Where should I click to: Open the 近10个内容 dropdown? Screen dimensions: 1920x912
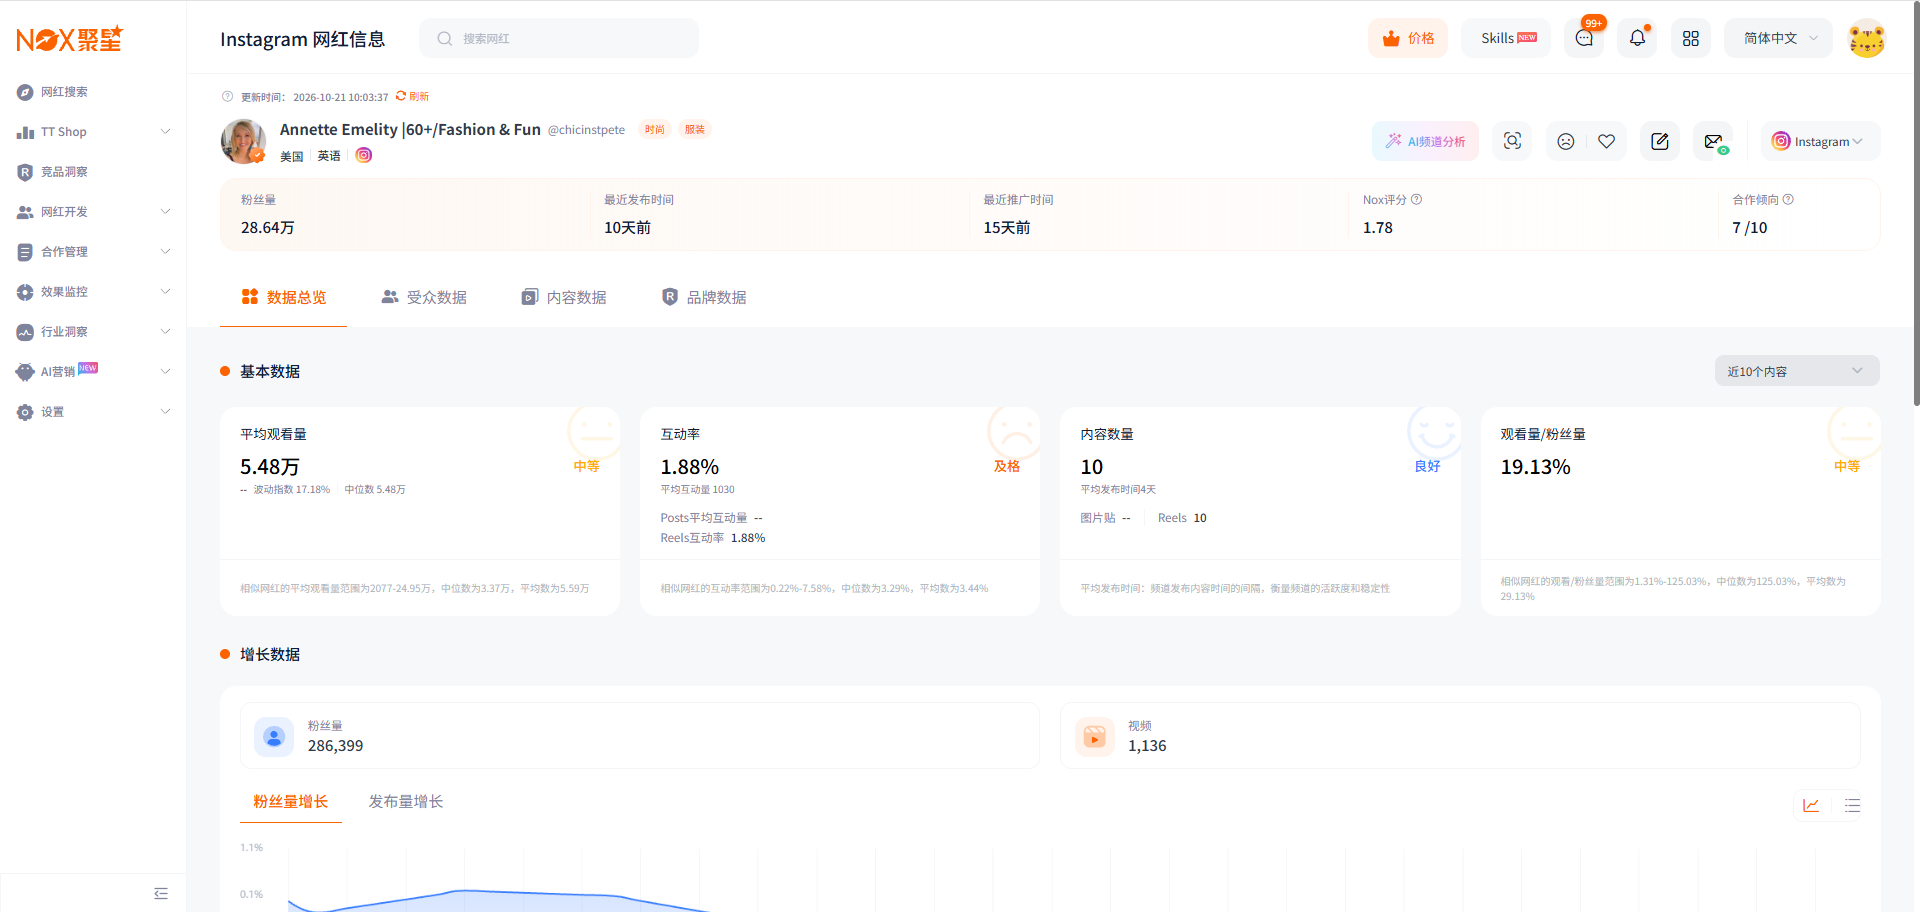1797,371
